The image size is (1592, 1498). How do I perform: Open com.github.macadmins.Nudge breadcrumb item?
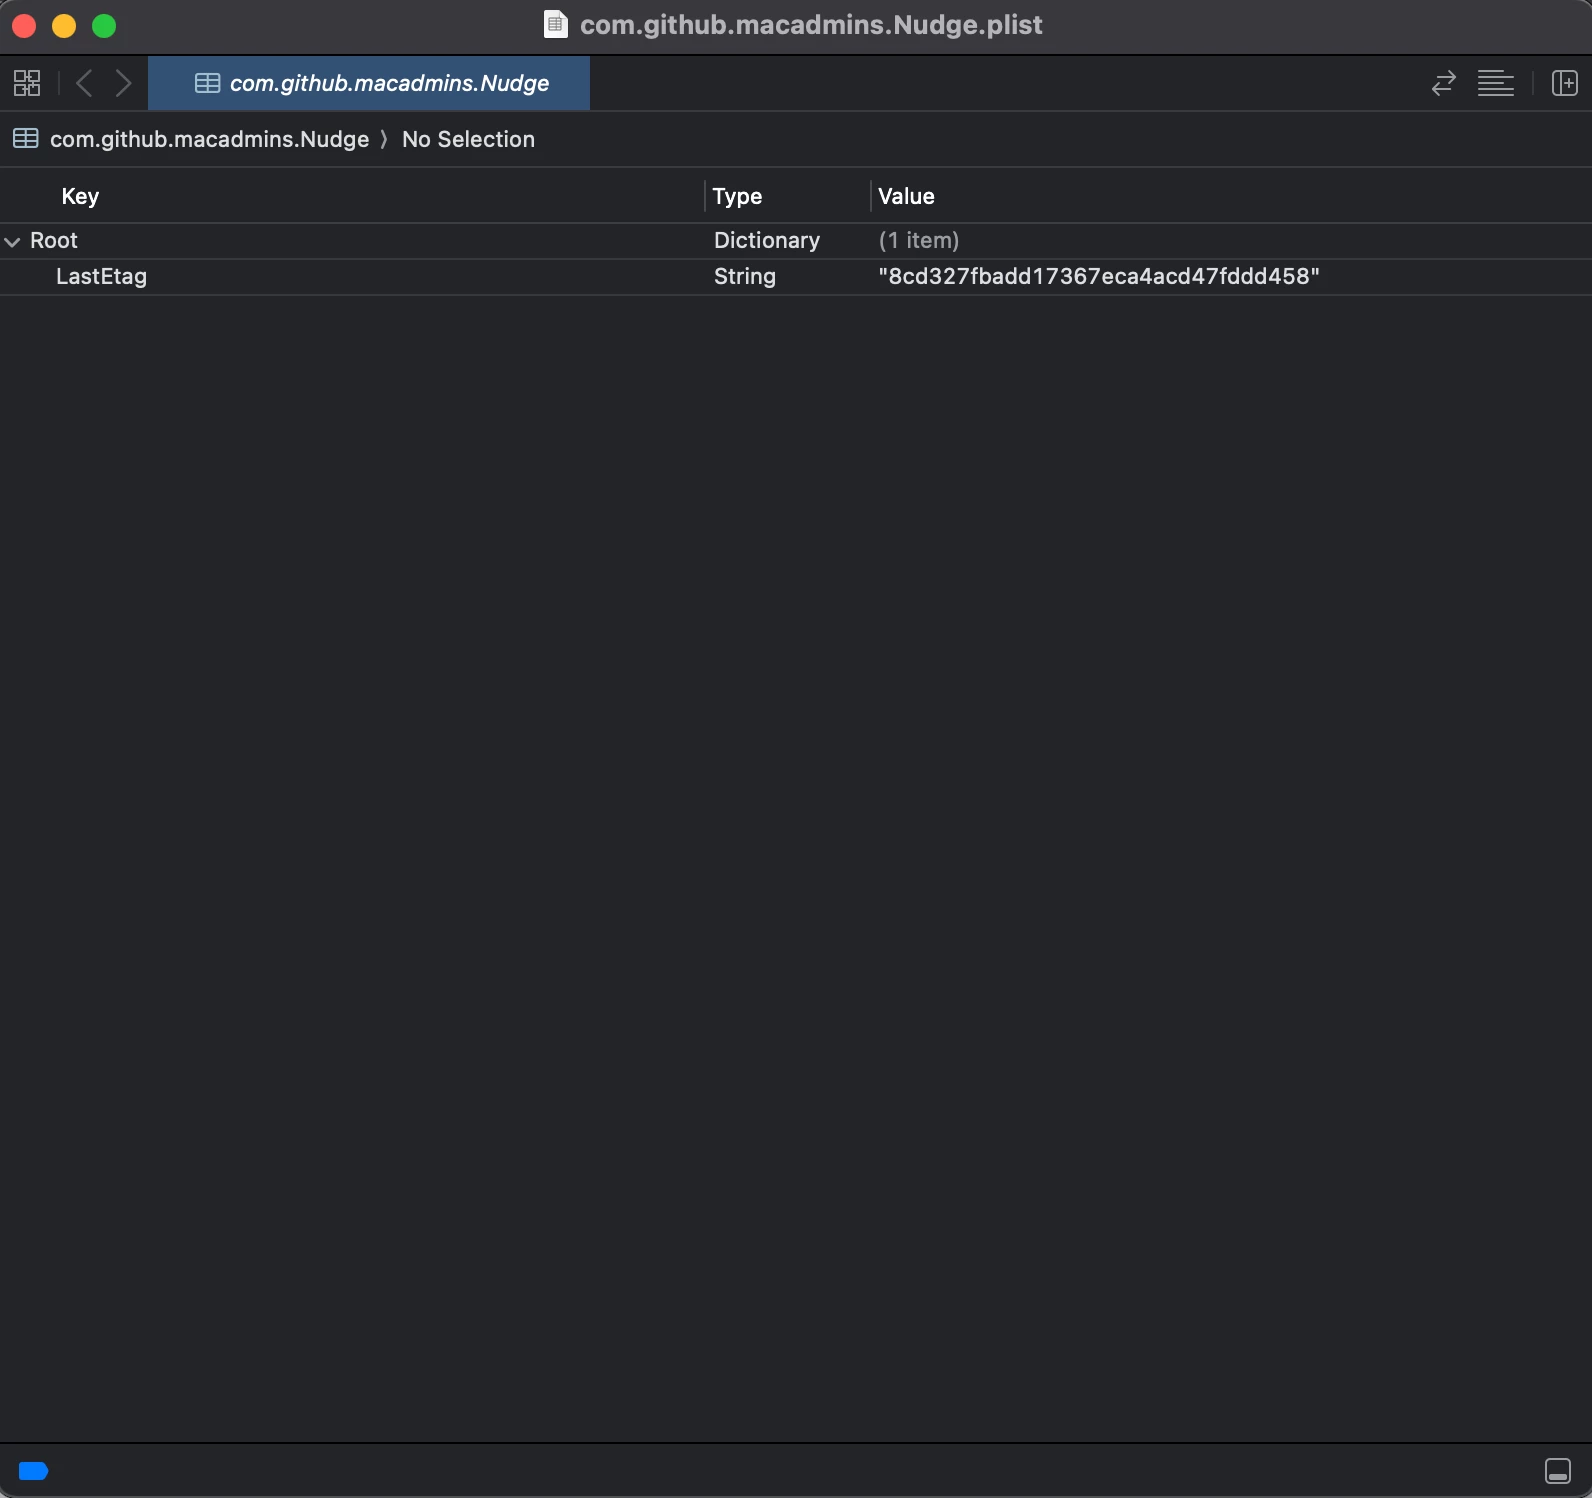(210, 139)
